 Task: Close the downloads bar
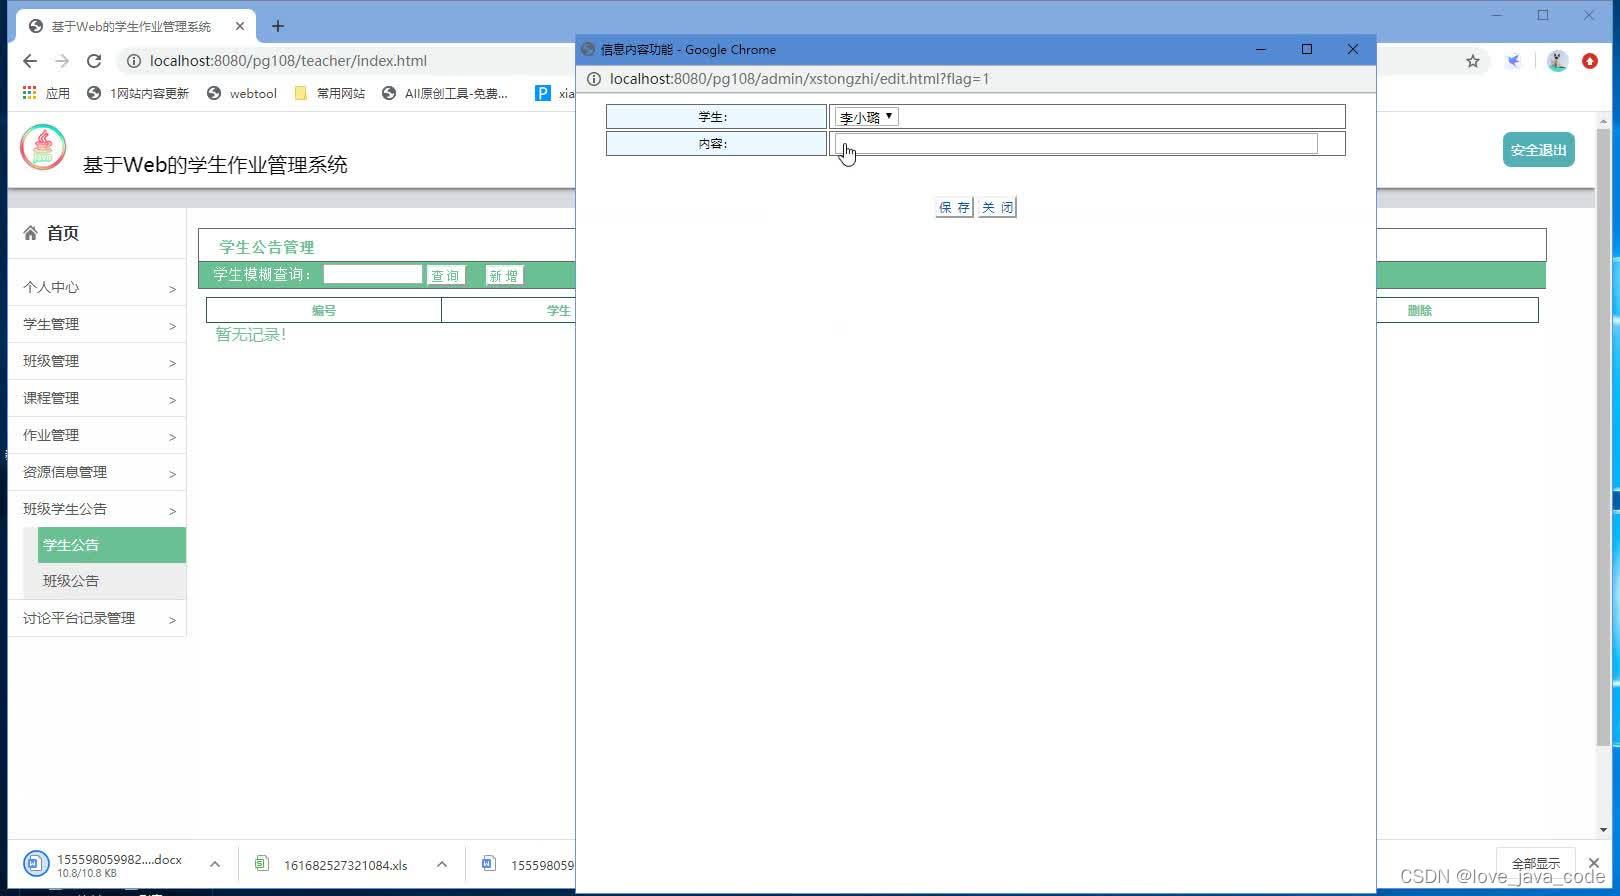[x=1594, y=863]
